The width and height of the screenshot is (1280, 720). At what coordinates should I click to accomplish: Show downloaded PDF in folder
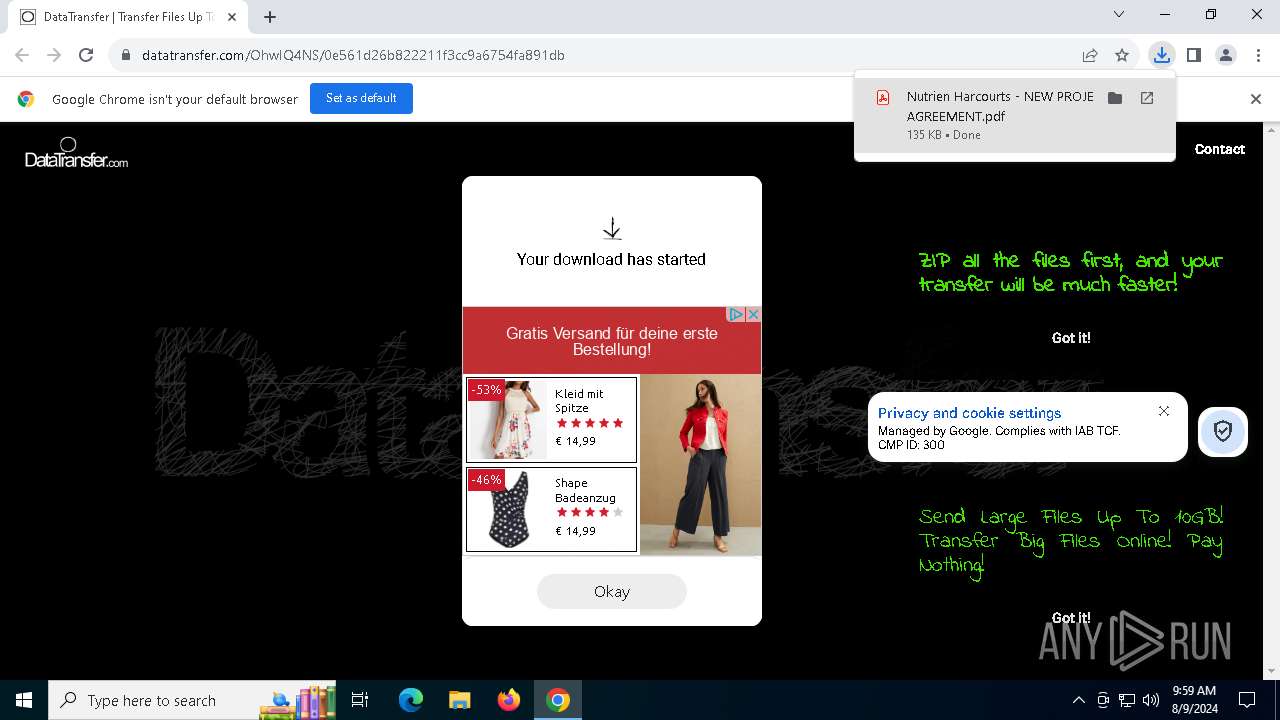click(1115, 98)
